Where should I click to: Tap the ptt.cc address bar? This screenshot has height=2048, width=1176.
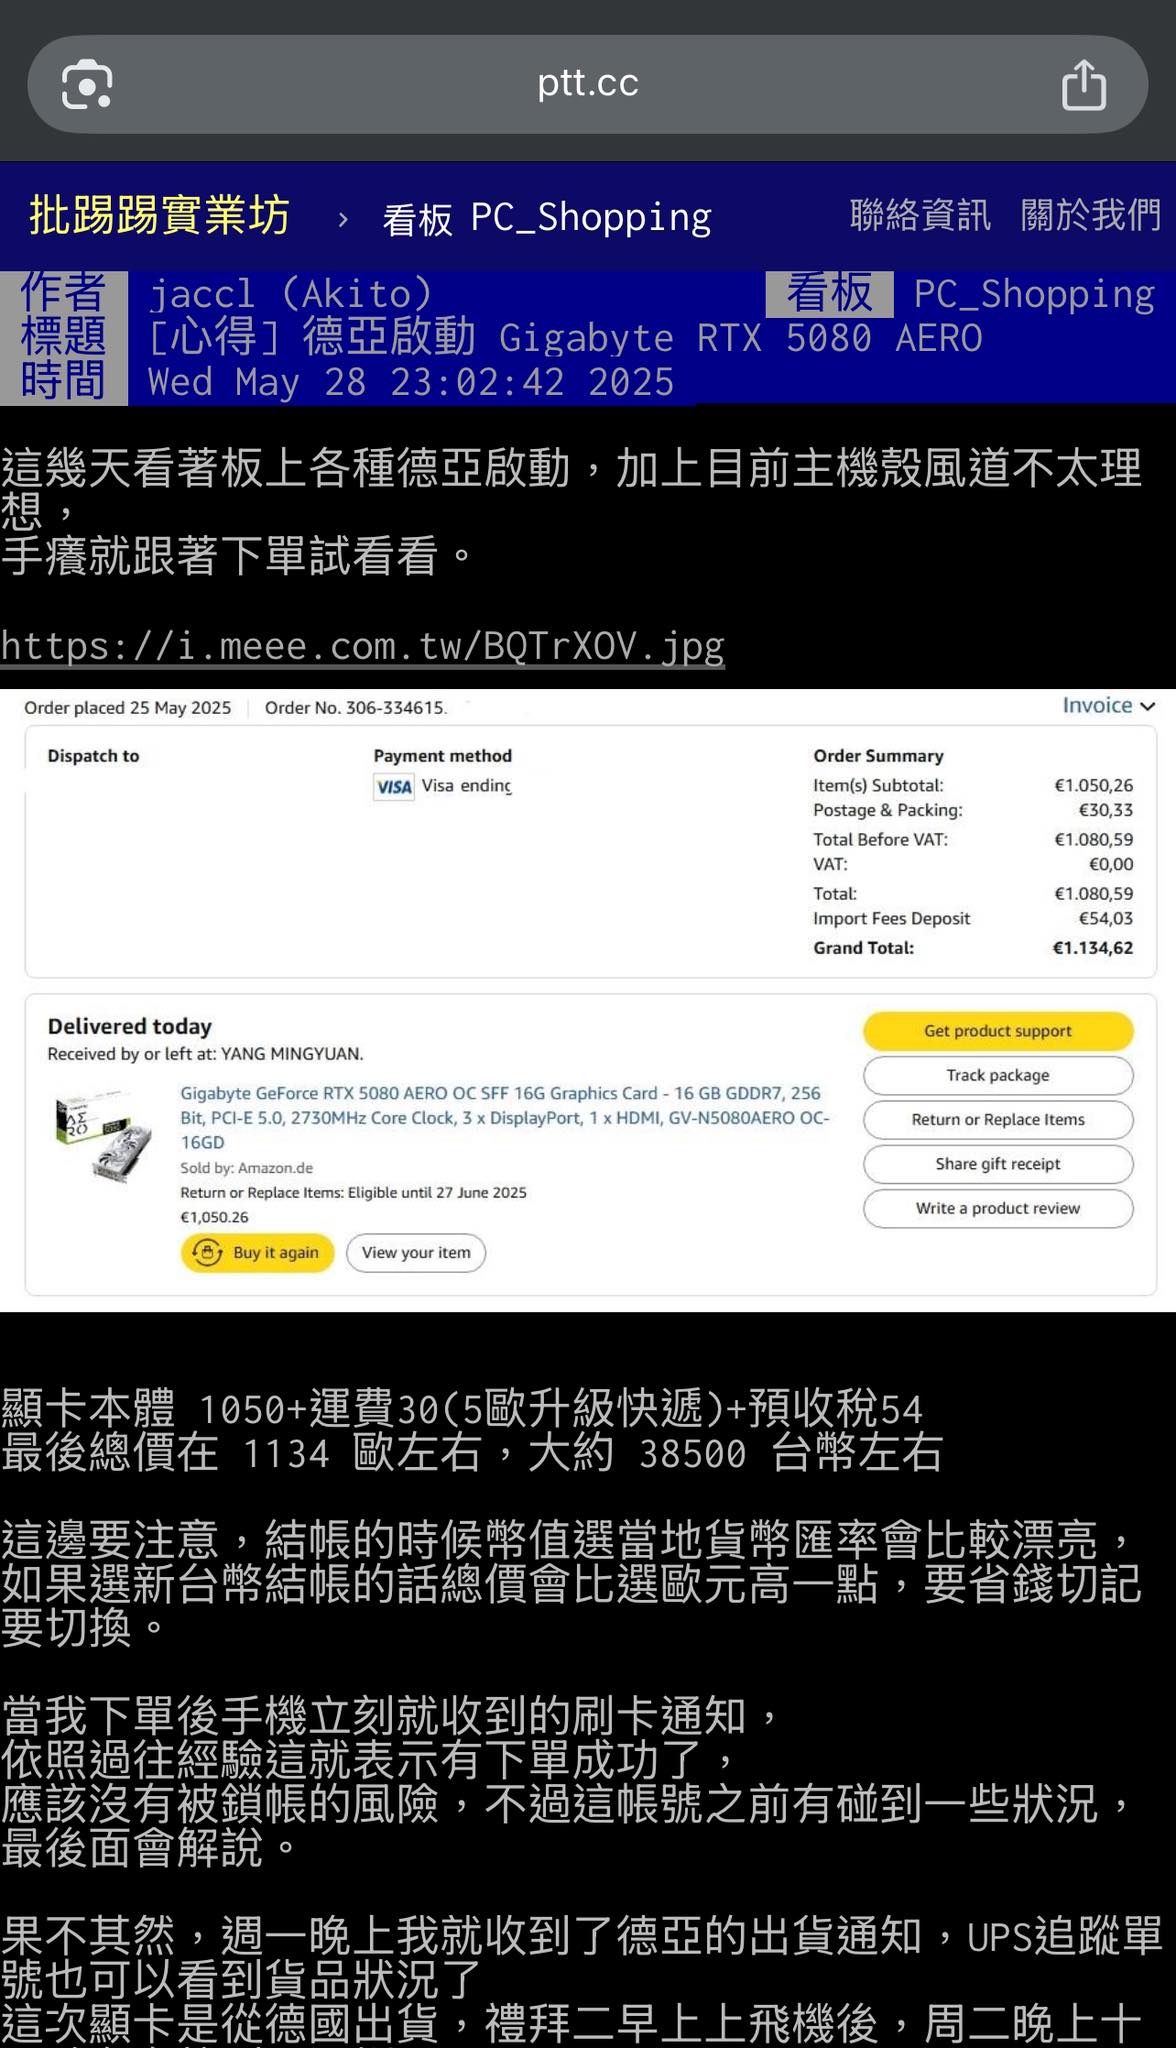(588, 84)
